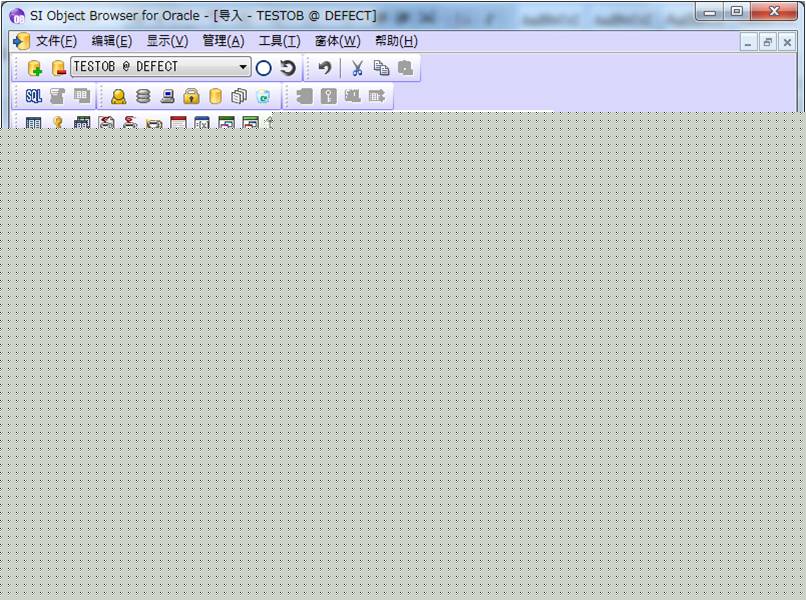Click the grey script icon next to SQL
The width and height of the screenshot is (806, 600).
(58, 96)
